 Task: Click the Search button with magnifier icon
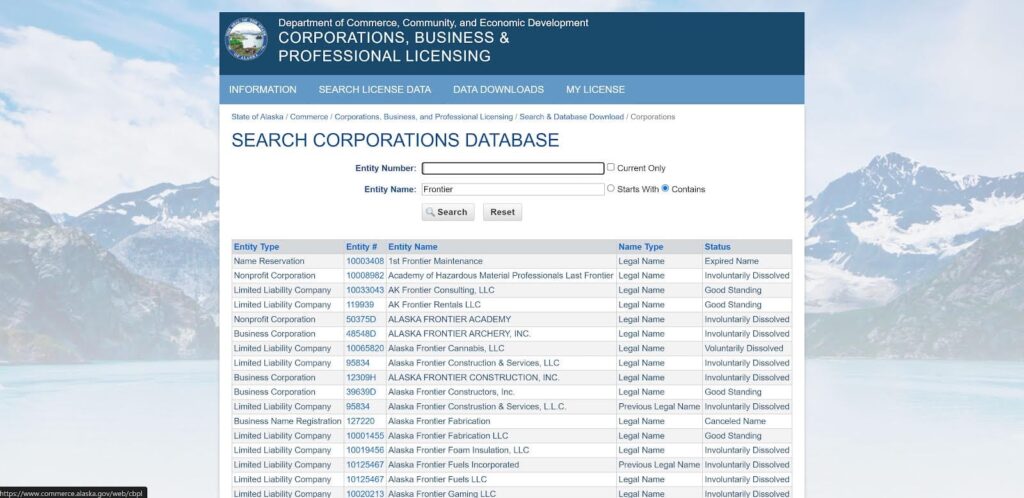click(x=446, y=212)
